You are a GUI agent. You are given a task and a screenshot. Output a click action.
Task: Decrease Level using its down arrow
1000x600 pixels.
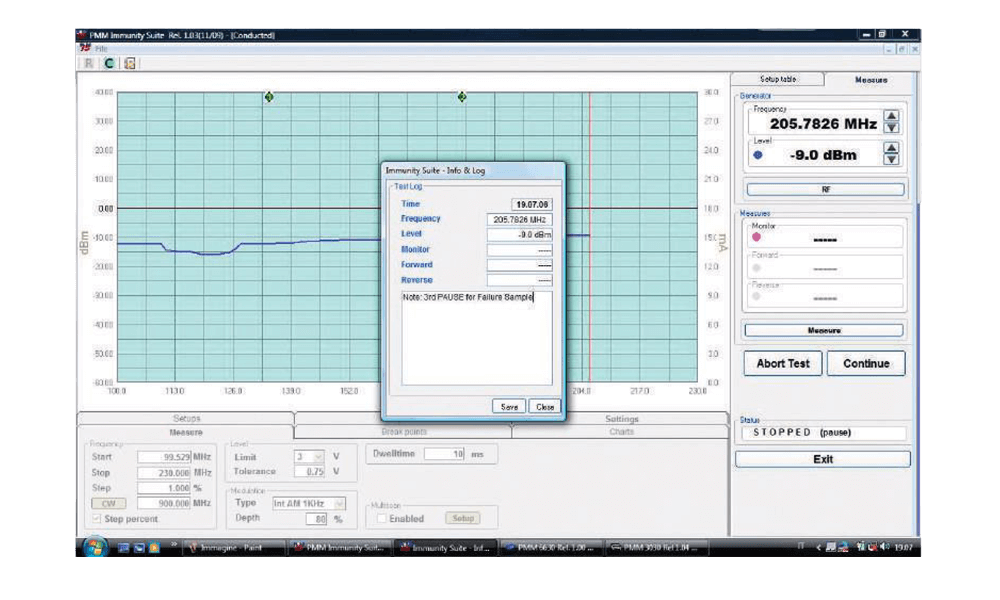(890, 160)
